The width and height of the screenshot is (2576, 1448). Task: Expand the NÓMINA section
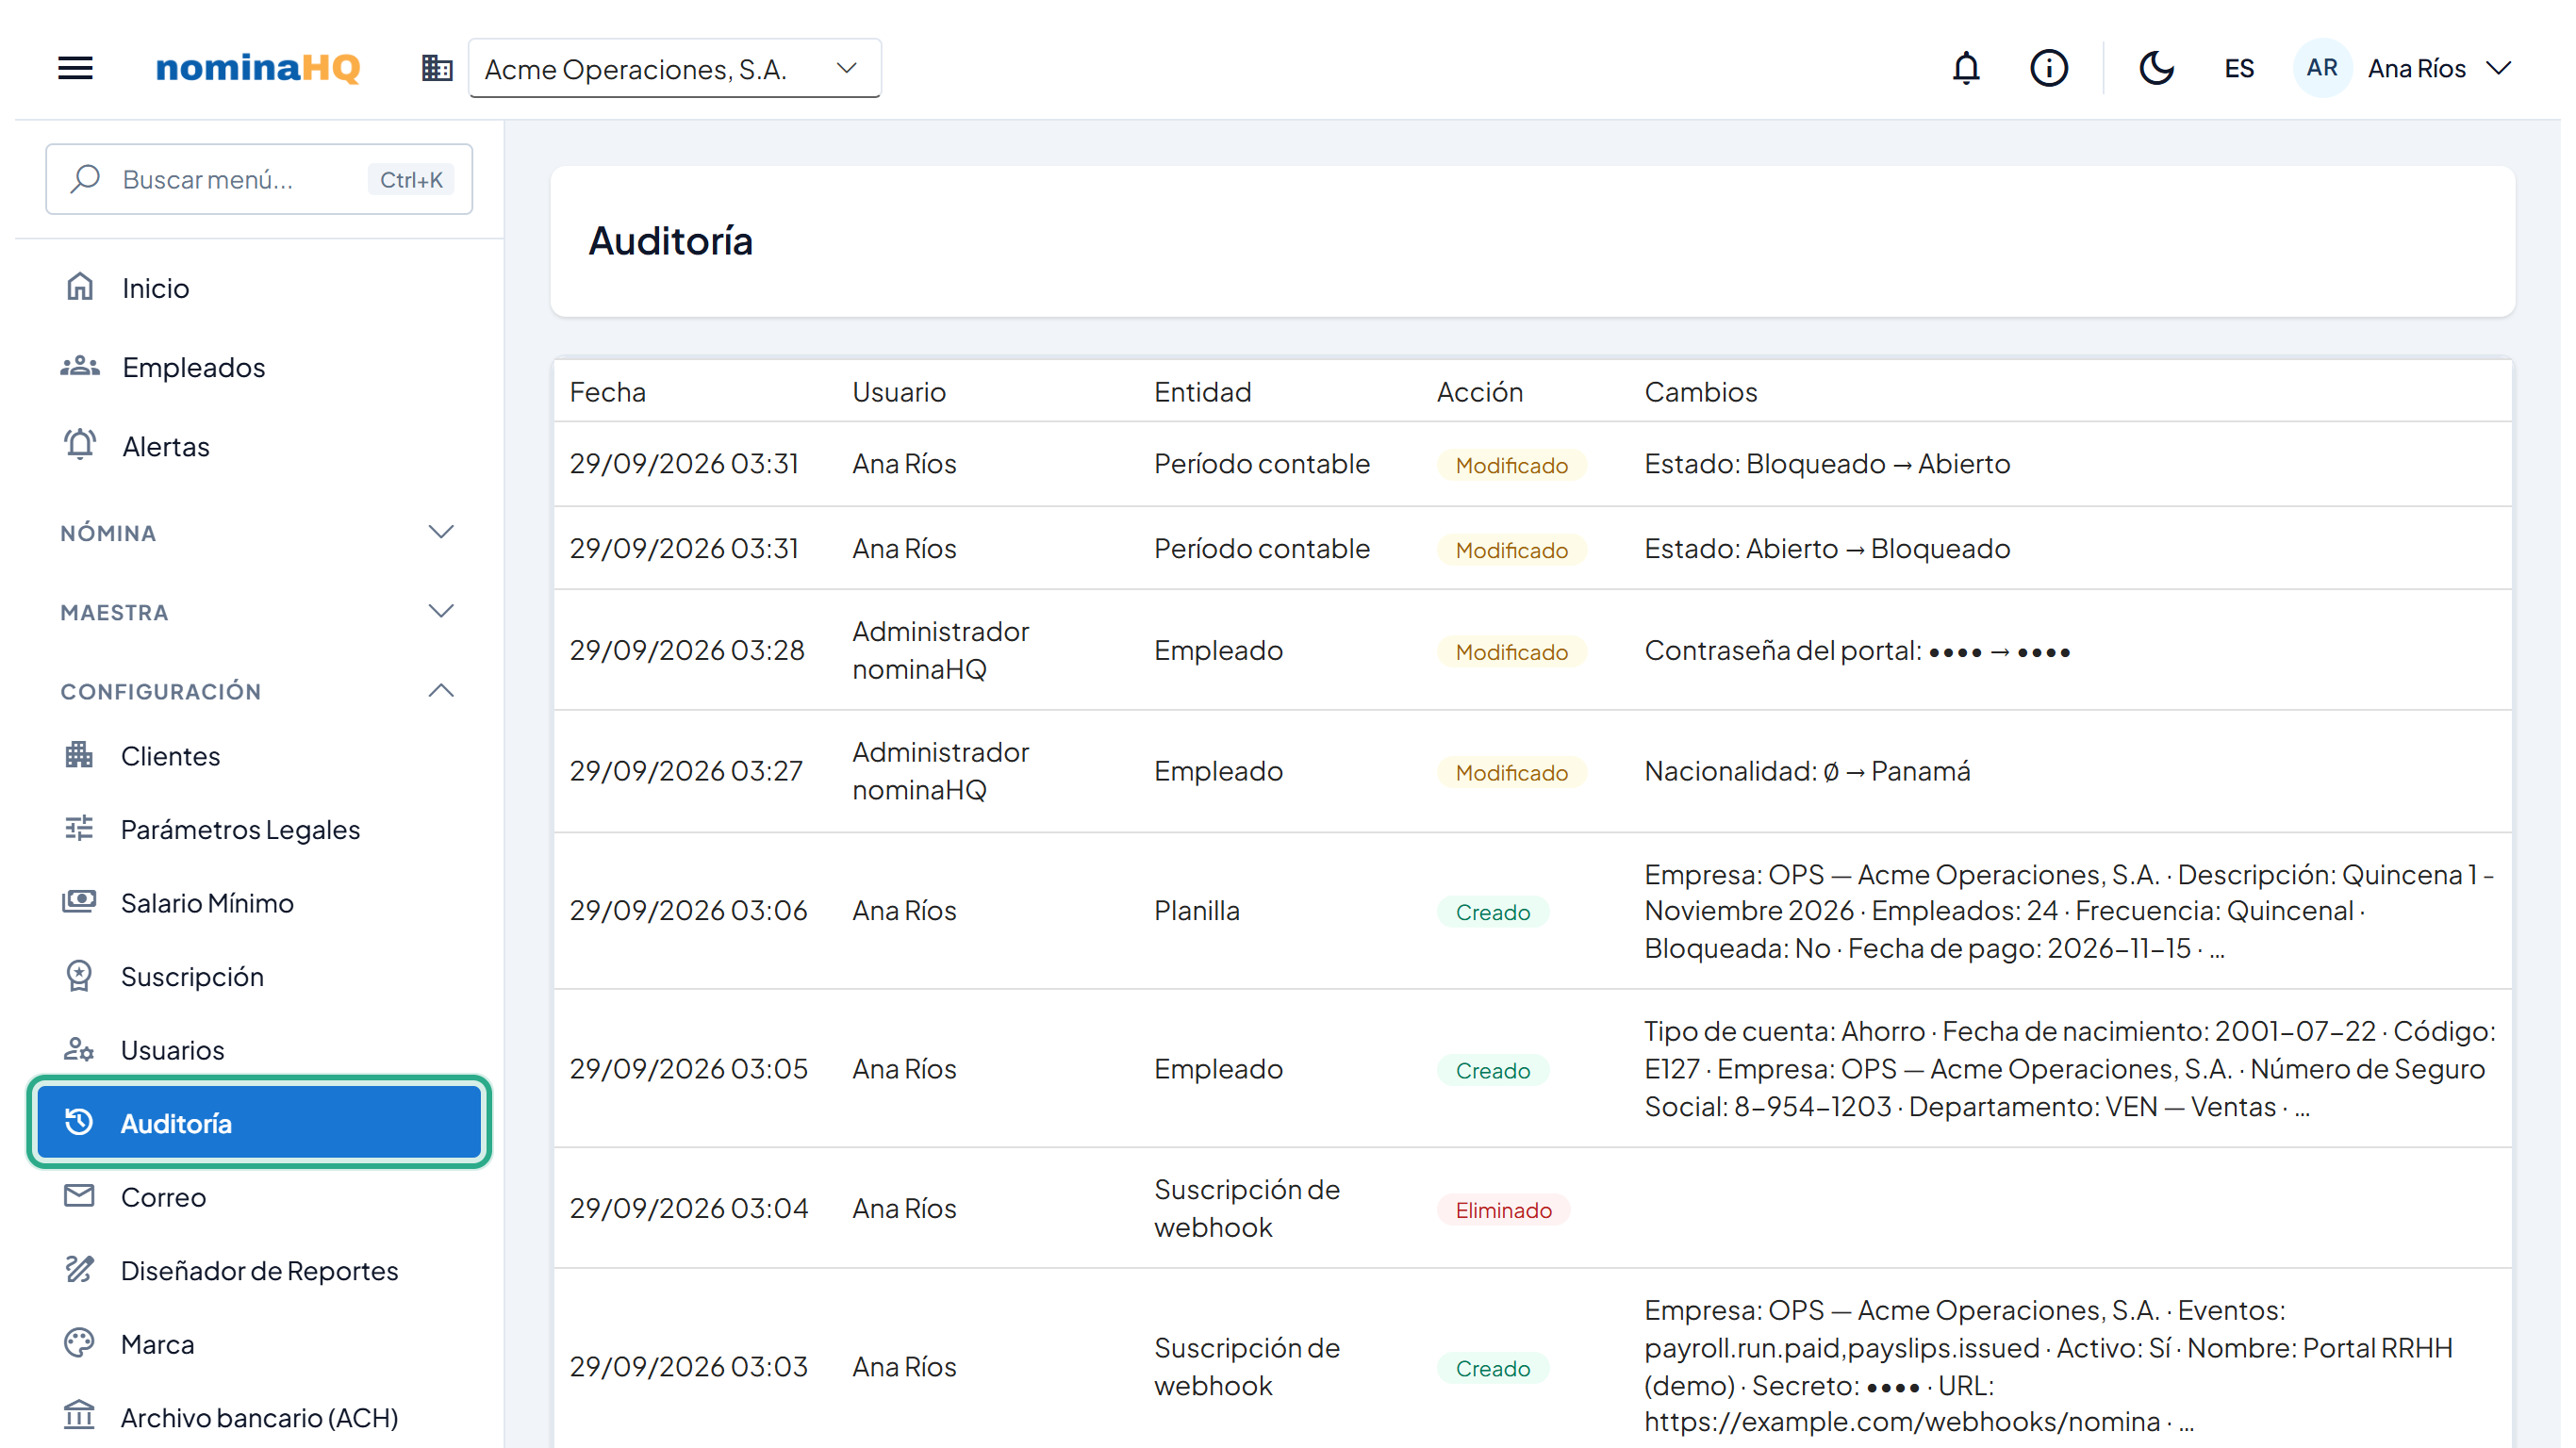pyautogui.click(x=259, y=533)
